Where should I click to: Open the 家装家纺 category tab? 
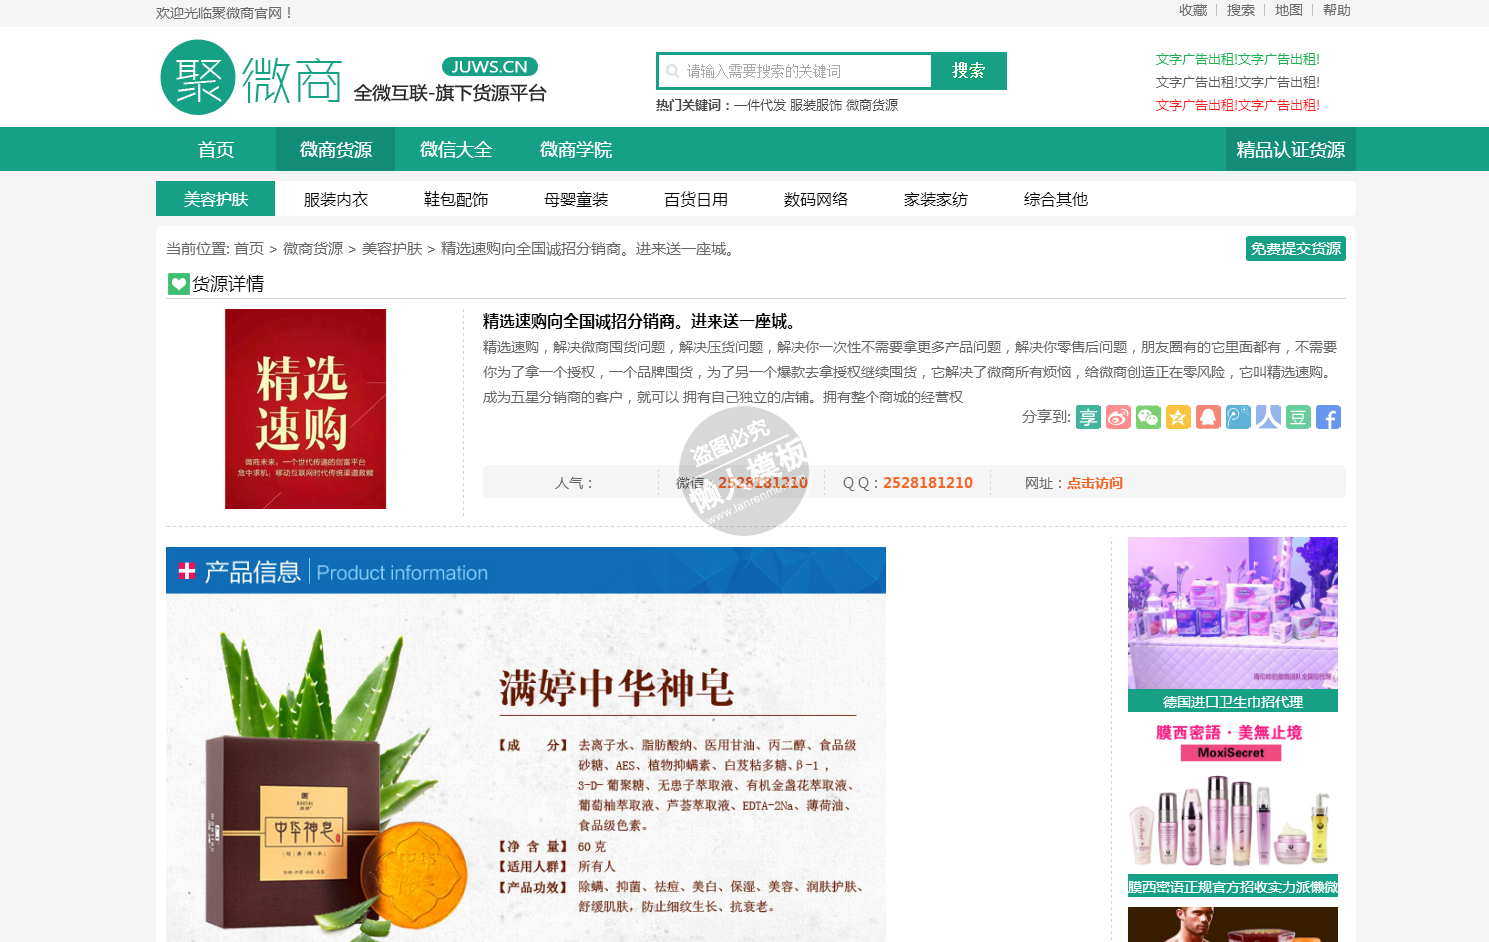coord(936,199)
